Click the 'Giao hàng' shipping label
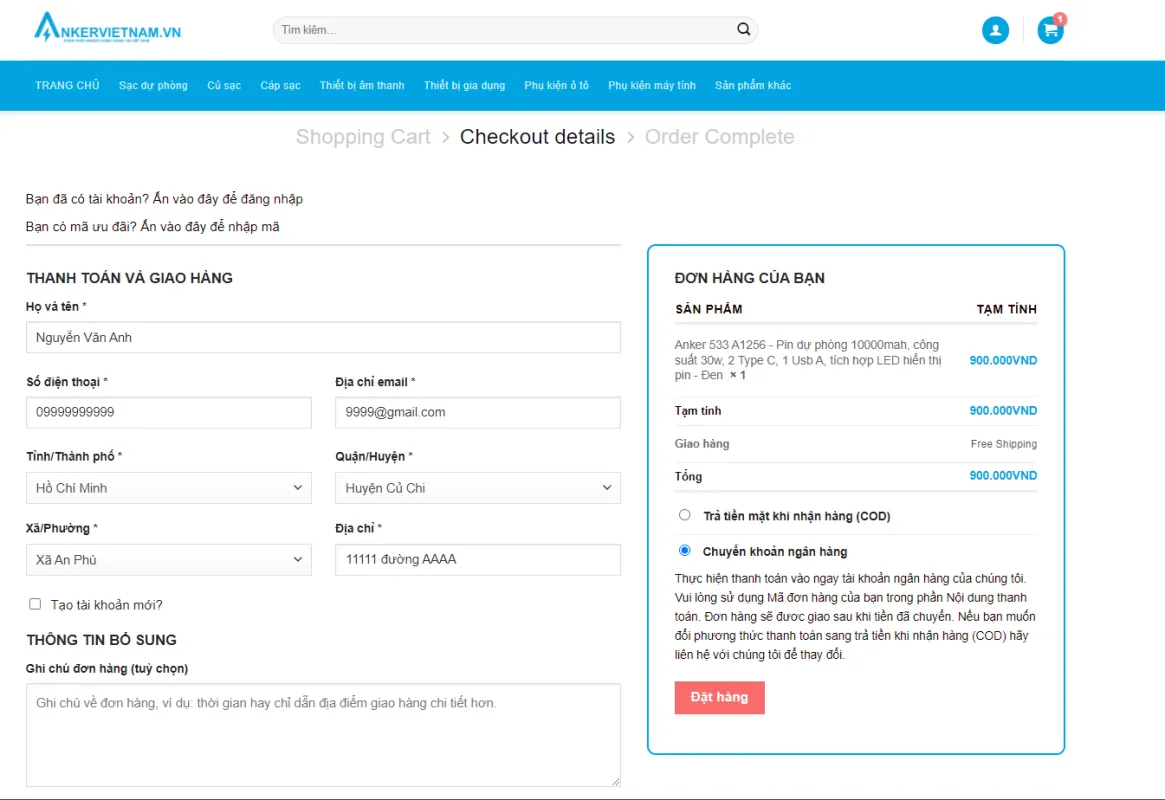Viewport: 1165px width, 800px height. tap(702, 443)
